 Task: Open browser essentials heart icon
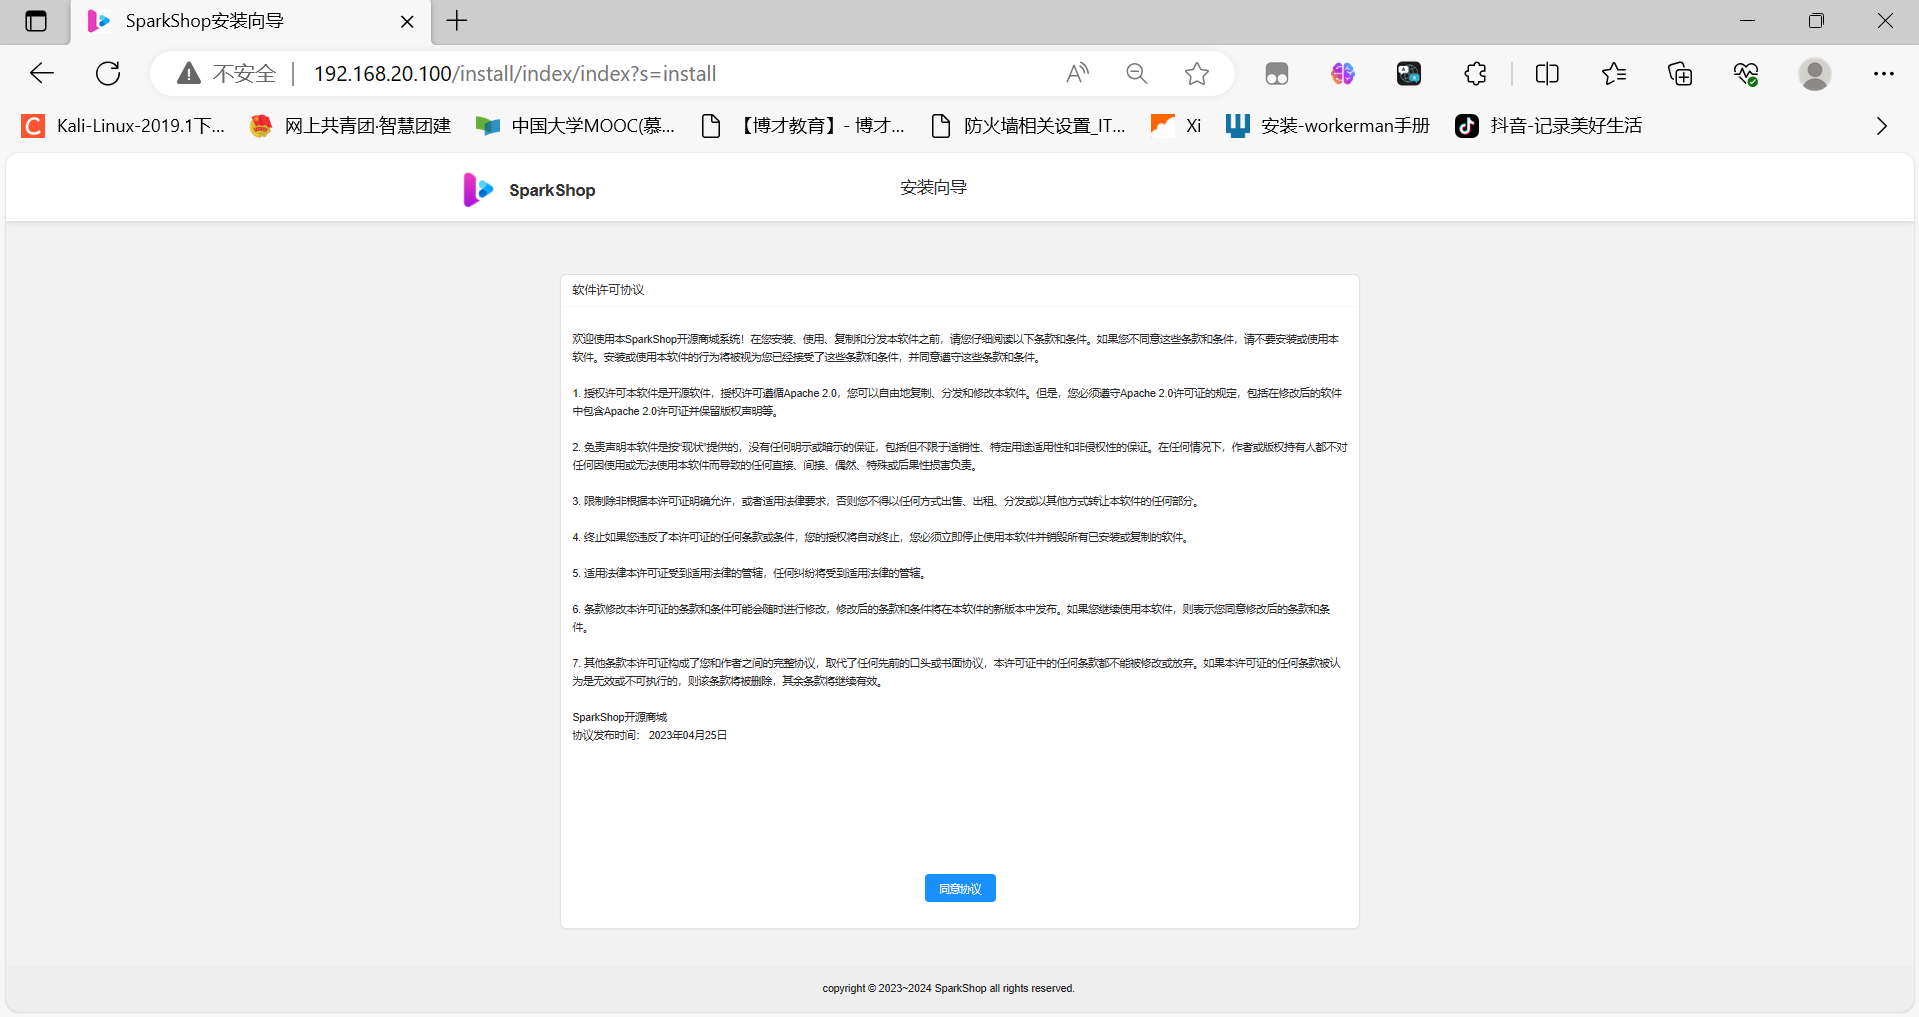[1746, 73]
